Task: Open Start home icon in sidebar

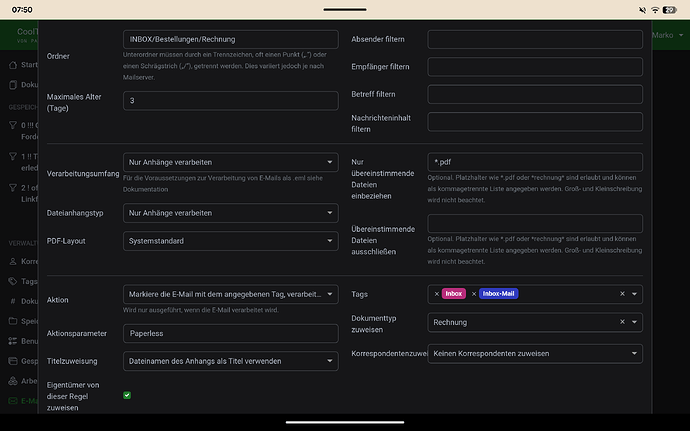Action: tap(13, 65)
